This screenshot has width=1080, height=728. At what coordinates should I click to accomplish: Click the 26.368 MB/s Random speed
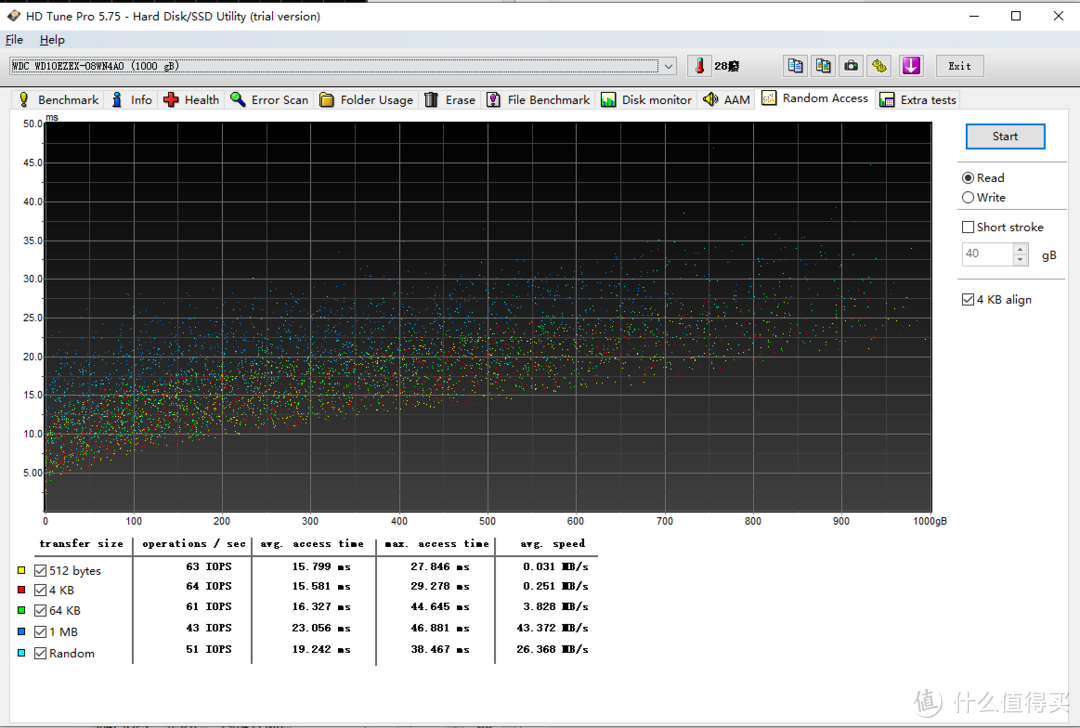coord(552,649)
